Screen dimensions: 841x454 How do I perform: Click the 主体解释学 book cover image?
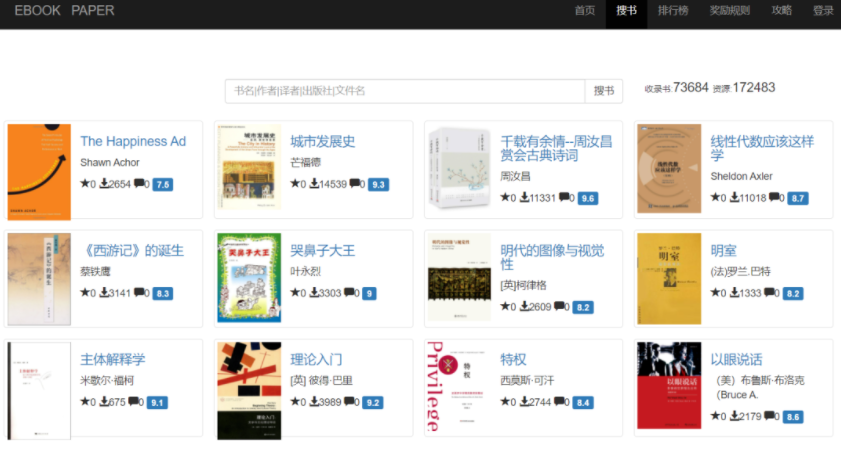click(39, 388)
